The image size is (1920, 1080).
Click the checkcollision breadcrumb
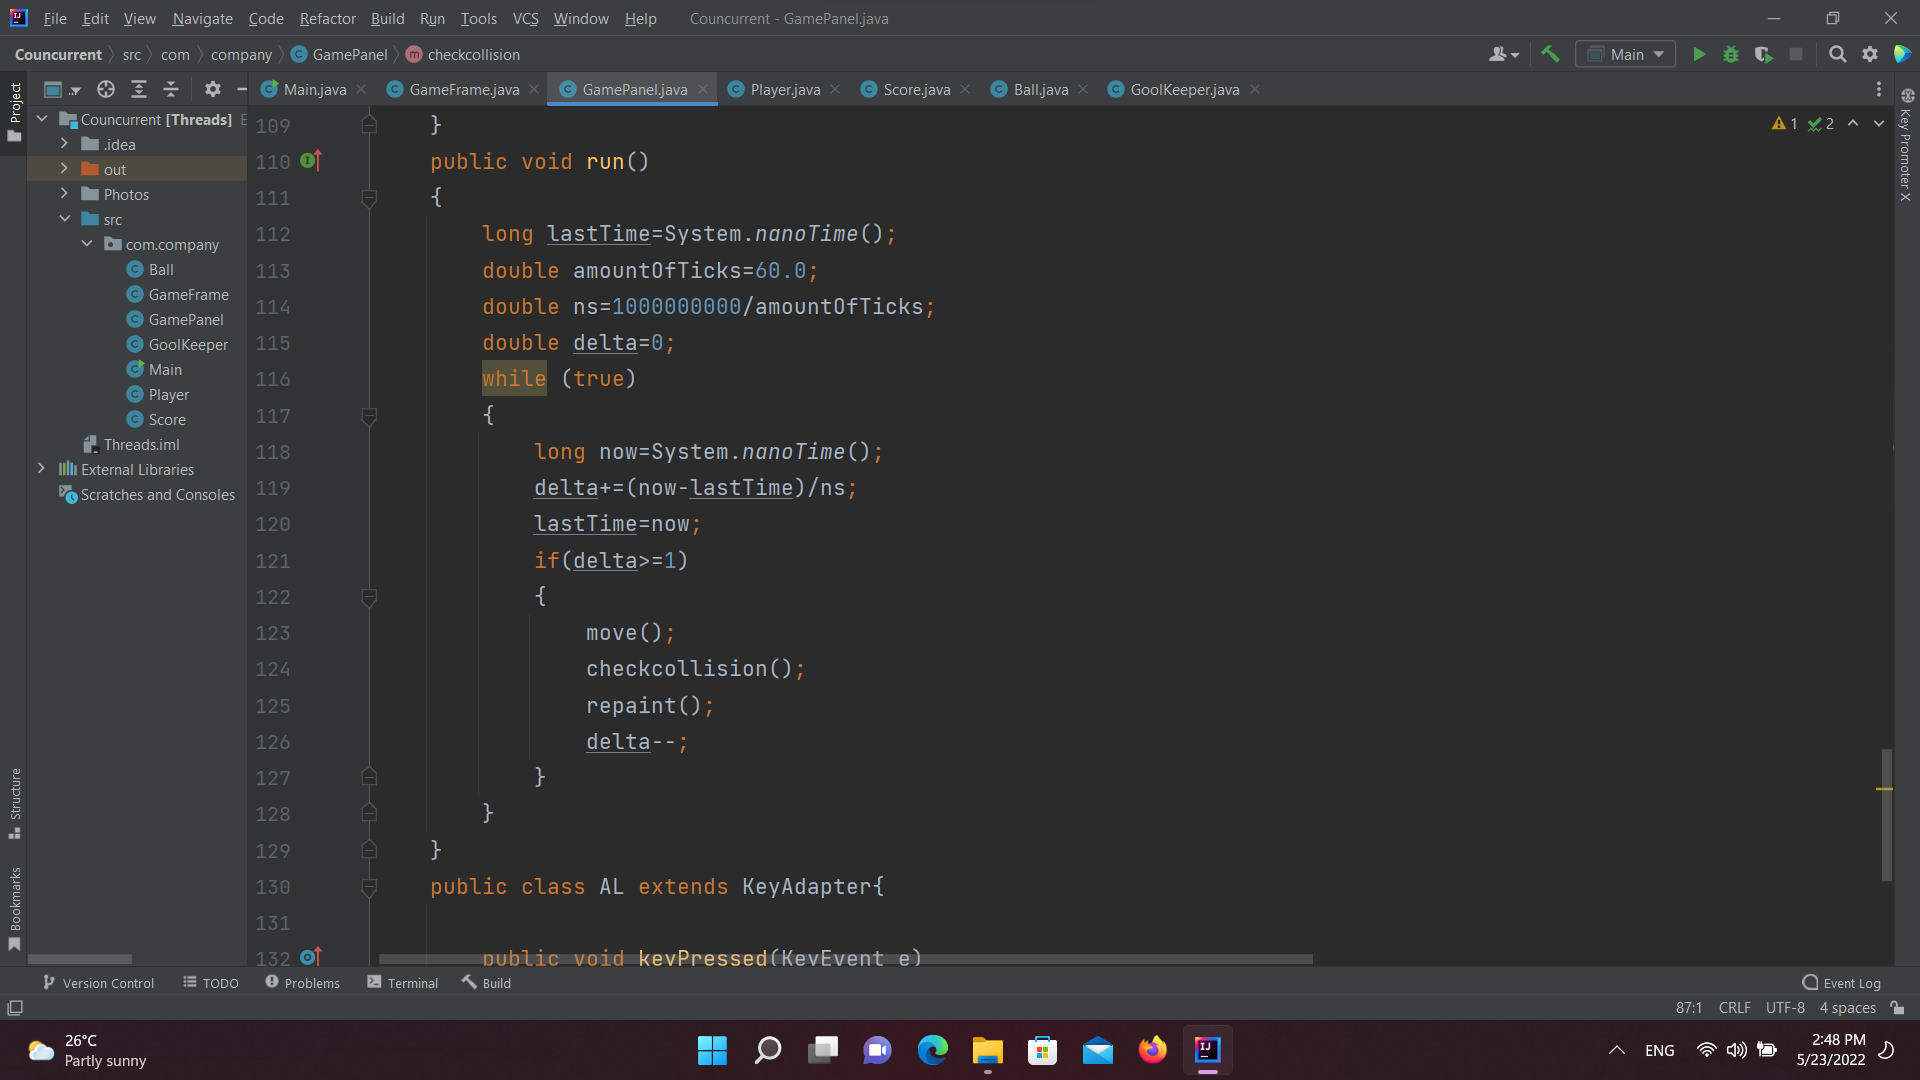(472, 54)
